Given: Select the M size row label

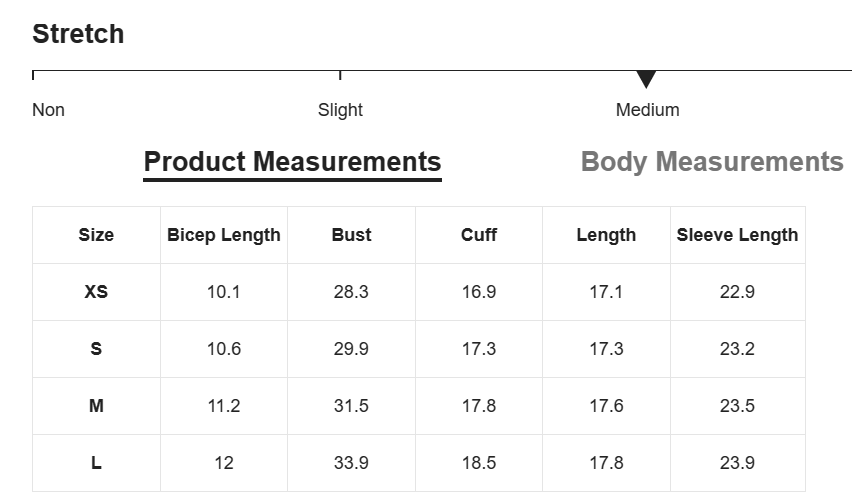Looking at the screenshot, I should 96,406.
